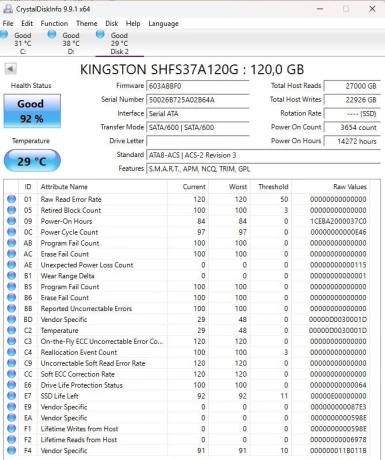Click the status icon for row EA
Viewport: 385px width, 460px height.
pyautogui.click(x=11, y=418)
